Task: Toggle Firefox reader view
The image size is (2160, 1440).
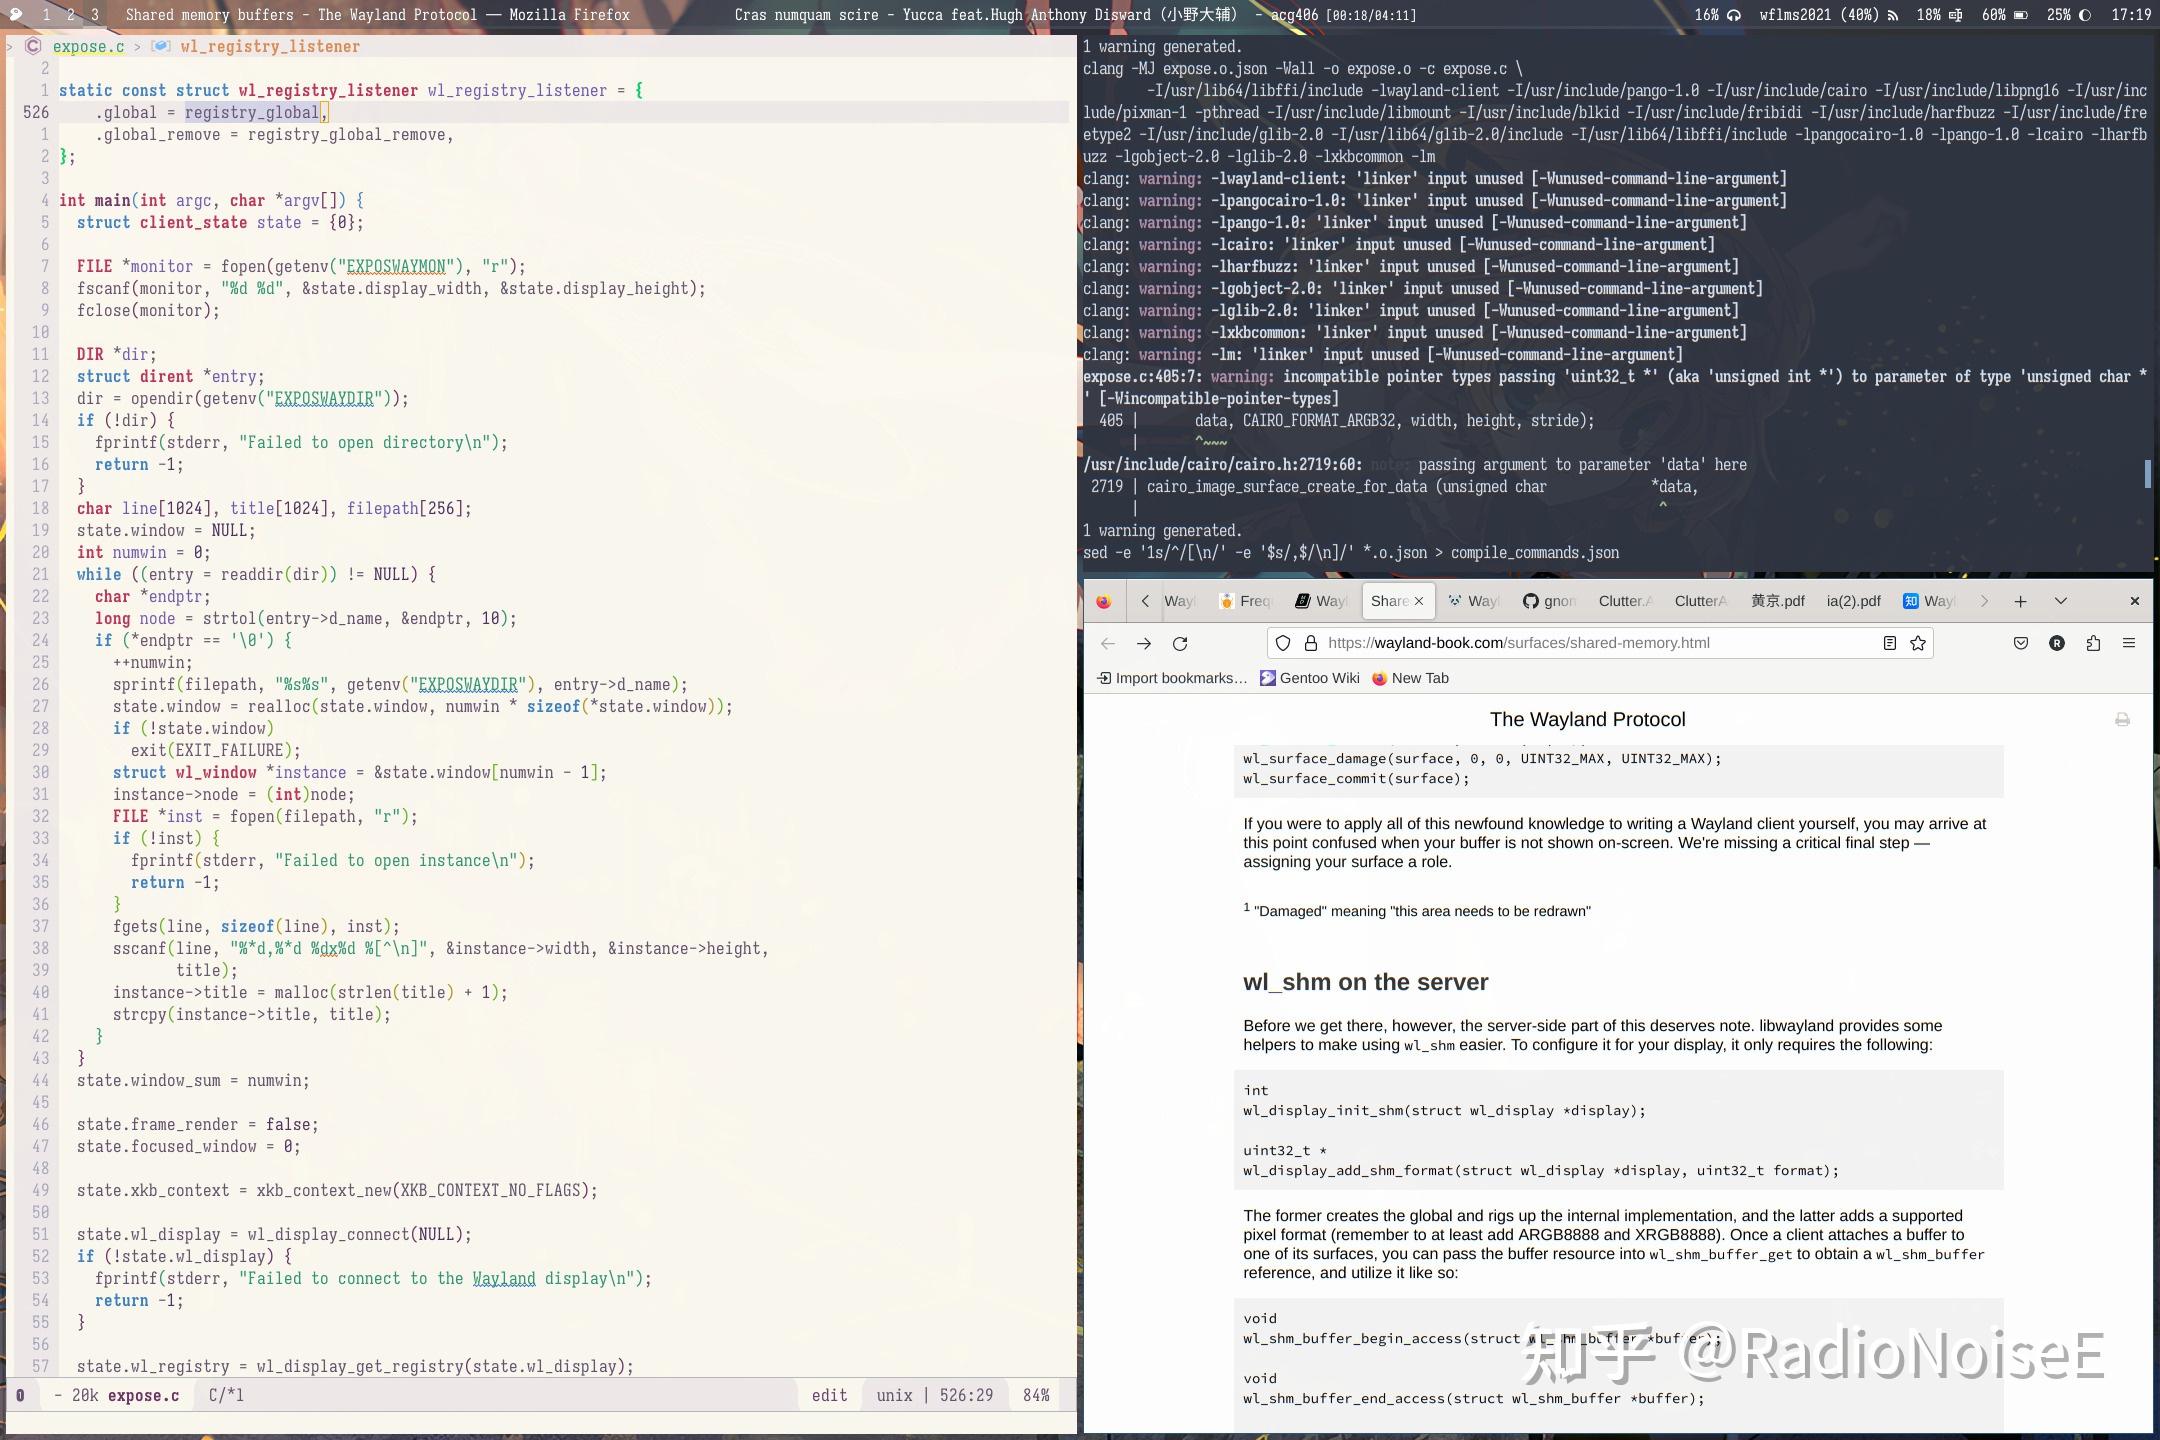Action: [1889, 644]
